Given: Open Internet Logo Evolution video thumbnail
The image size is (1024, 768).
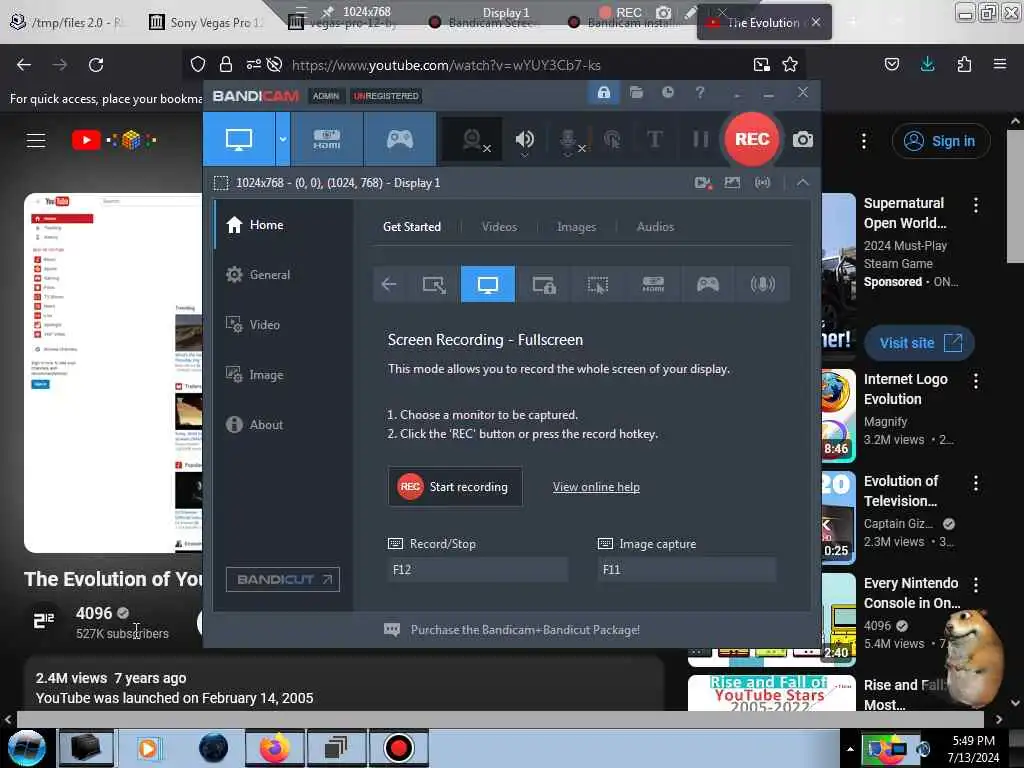Looking at the screenshot, I should pyautogui.click(x=839, y=415).
